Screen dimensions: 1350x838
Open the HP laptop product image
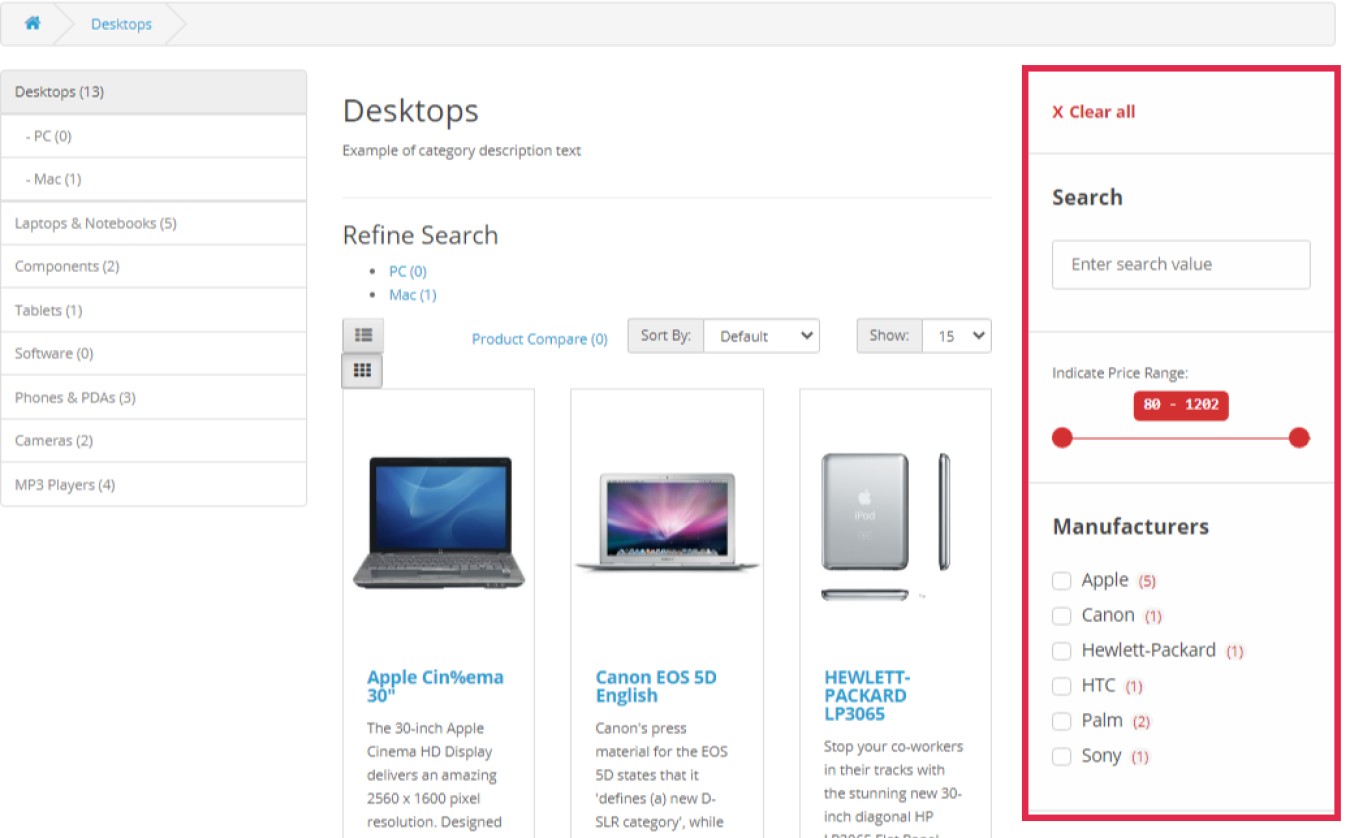(x=439, y=522)
